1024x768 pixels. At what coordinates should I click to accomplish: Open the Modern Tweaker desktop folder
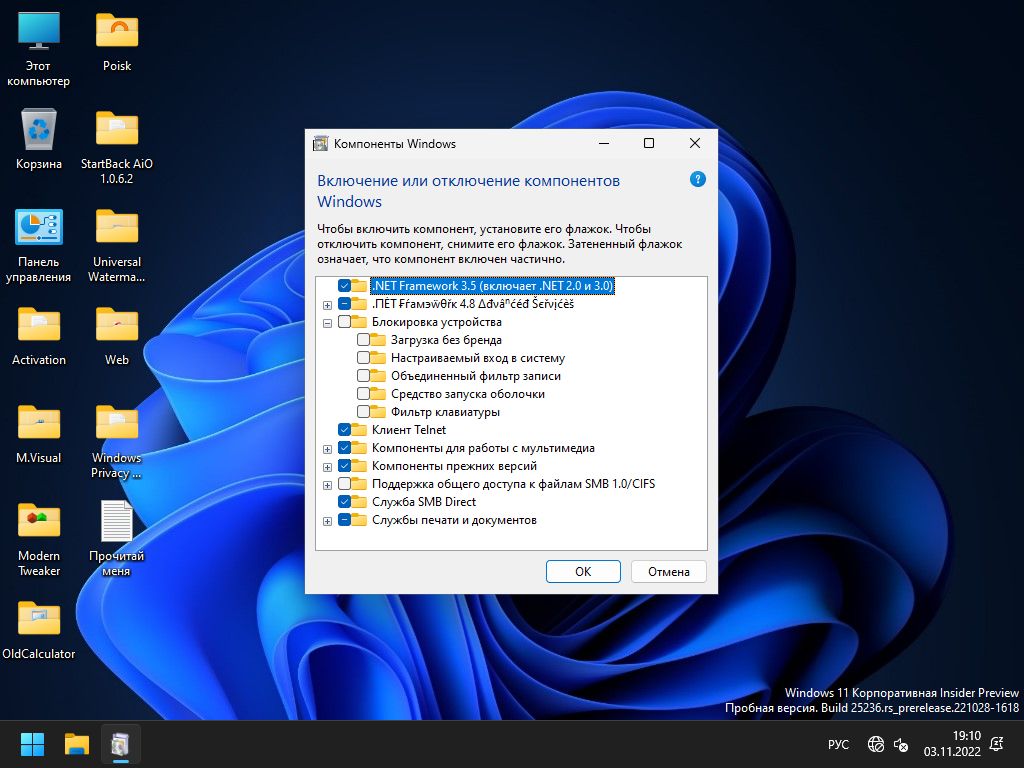pos(39,521)
